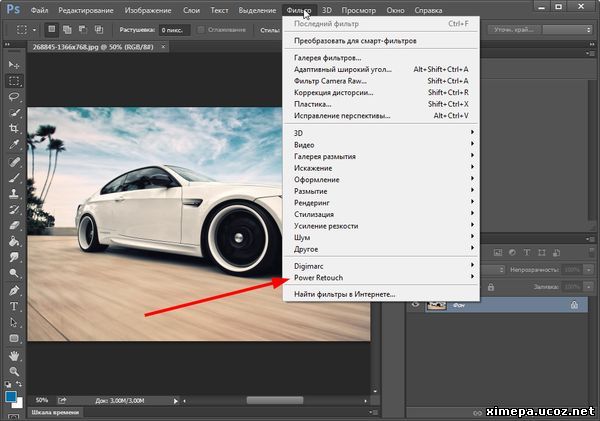This screenshot has width=600, height=421.
Task: Select the Crop tool
Action: [x=14, y=129]
